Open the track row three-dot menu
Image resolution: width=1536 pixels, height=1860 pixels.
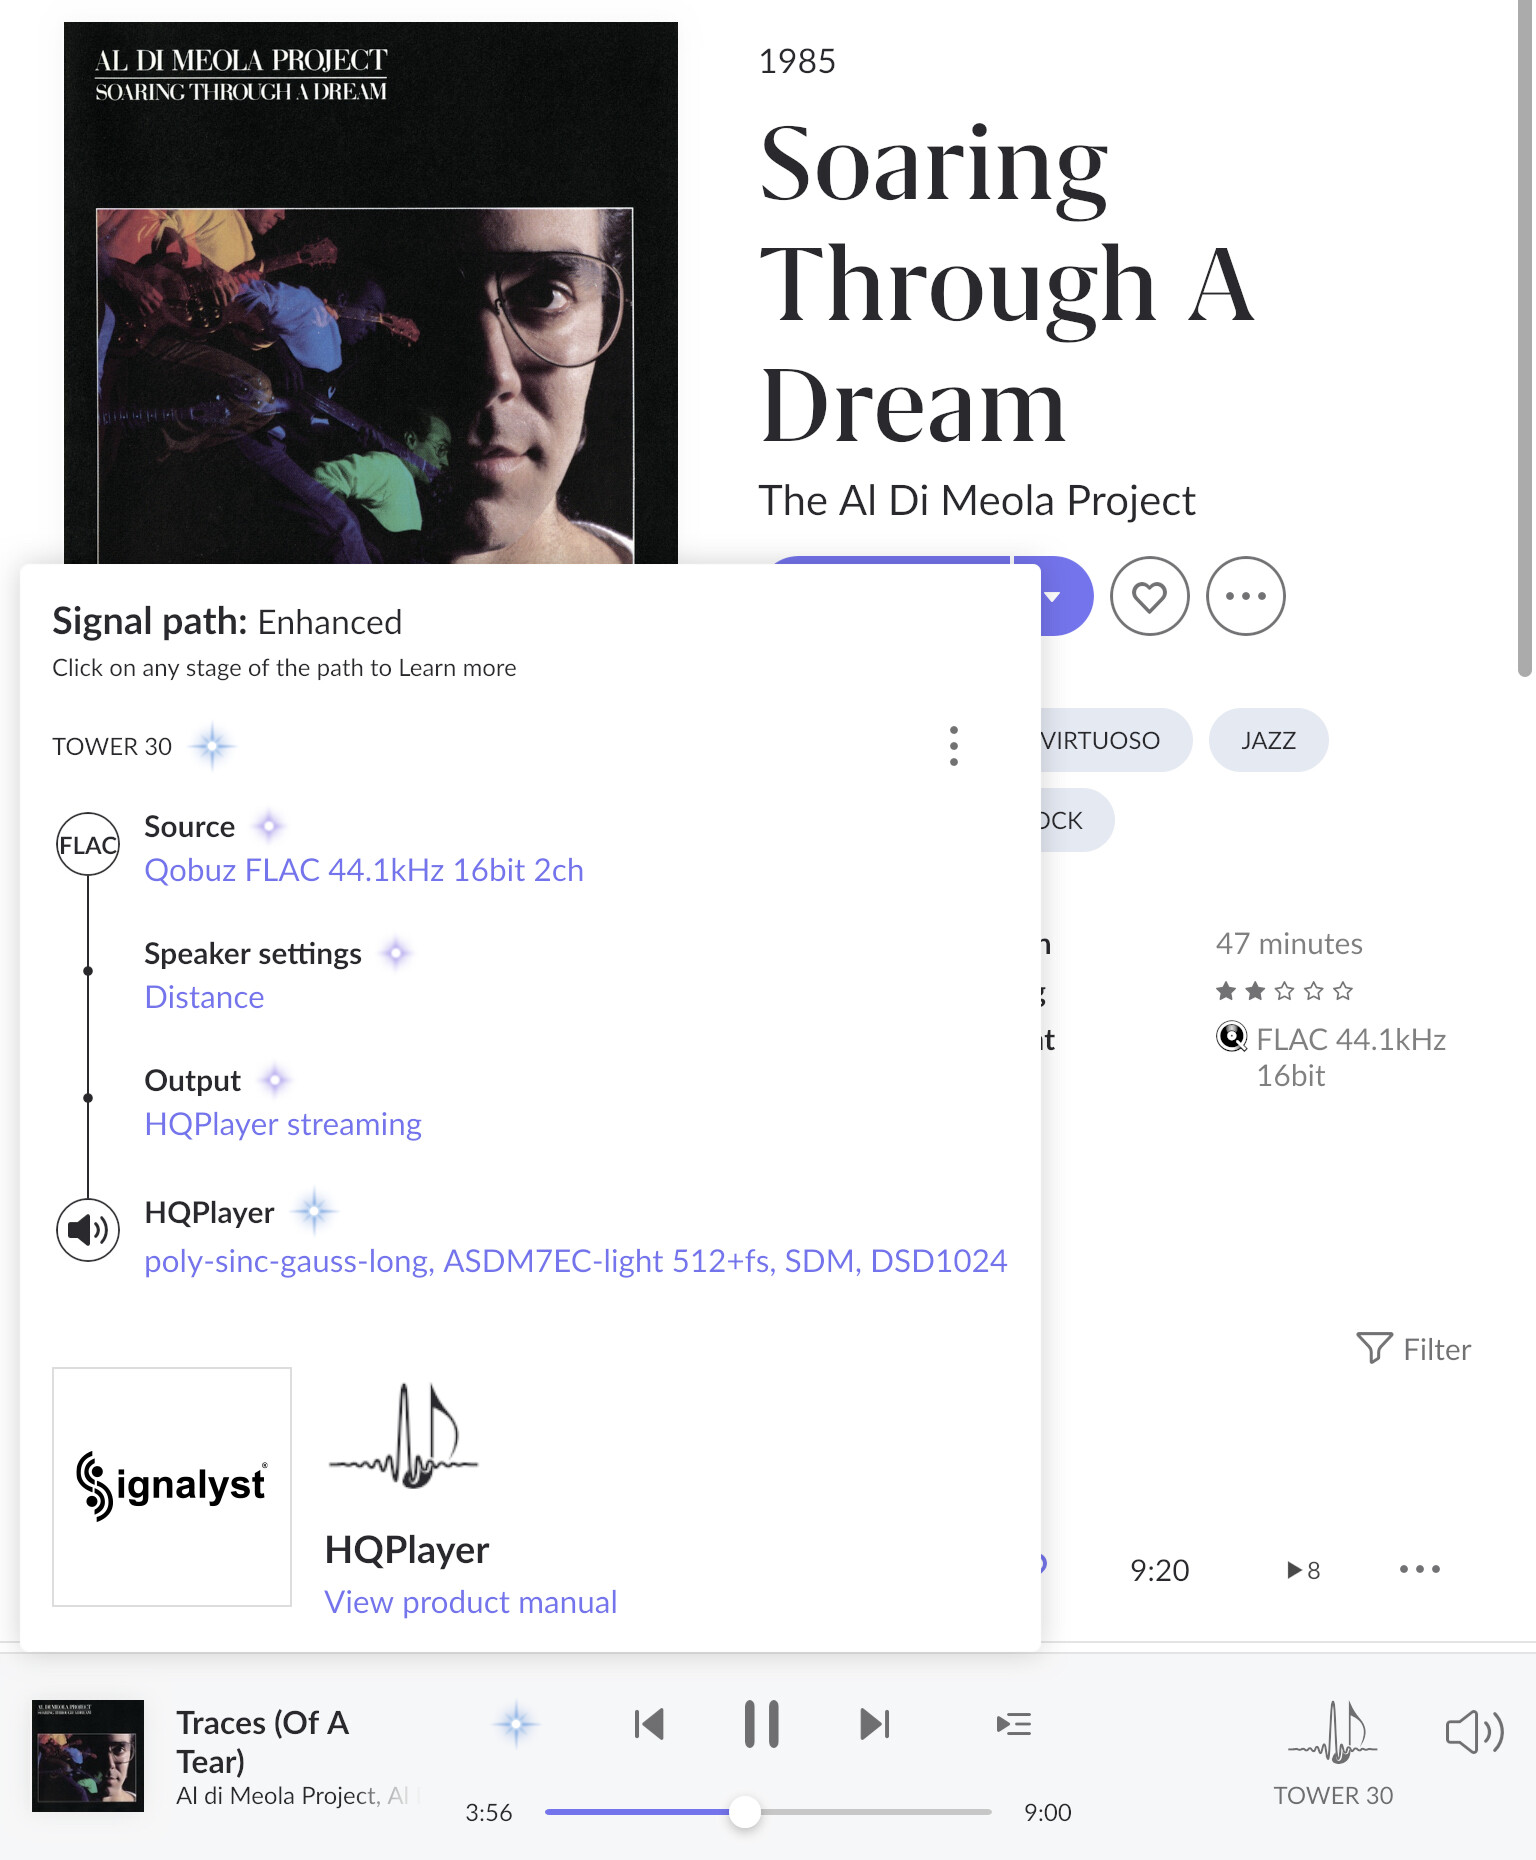pyautogui.click(x=1420, y=1569)
